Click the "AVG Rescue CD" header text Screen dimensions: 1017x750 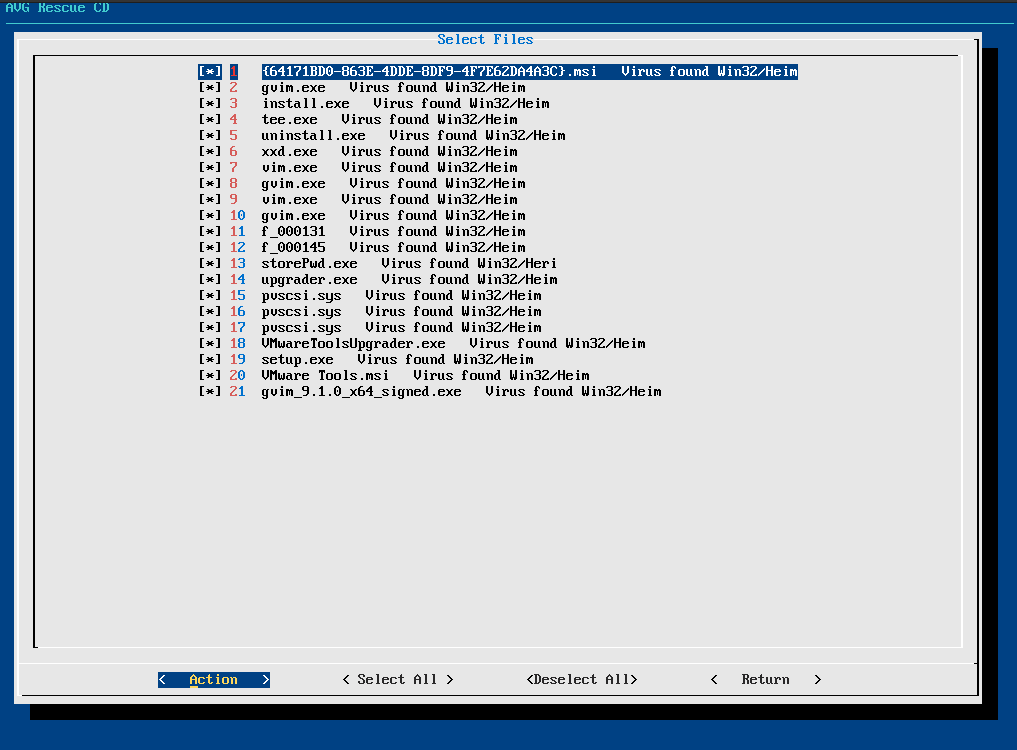coord(57,8)
